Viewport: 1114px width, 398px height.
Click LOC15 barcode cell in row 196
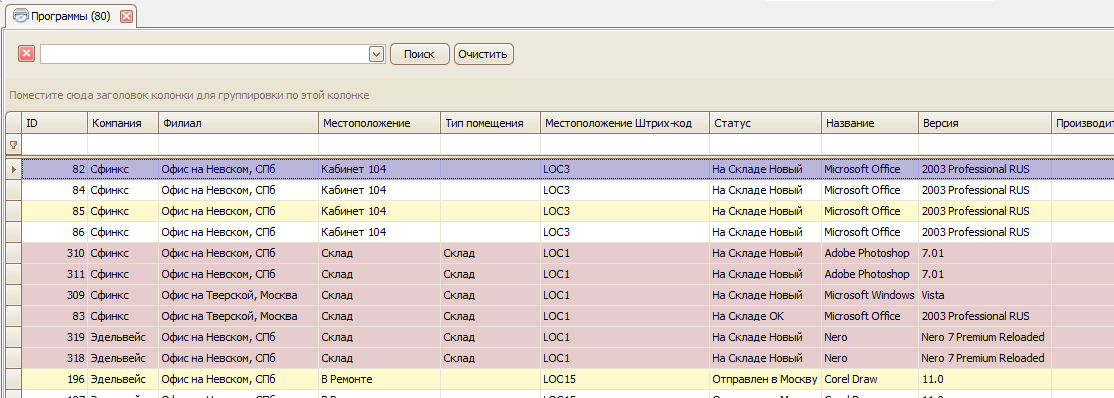[624, 379]
